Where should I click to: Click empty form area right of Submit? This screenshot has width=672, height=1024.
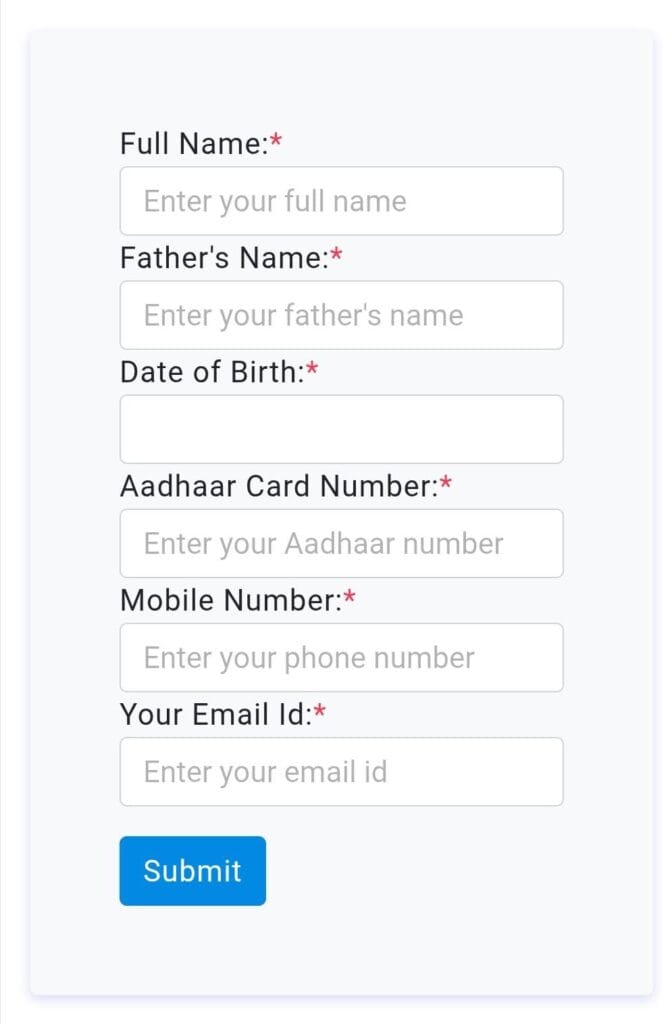click(x=450, y=871)
